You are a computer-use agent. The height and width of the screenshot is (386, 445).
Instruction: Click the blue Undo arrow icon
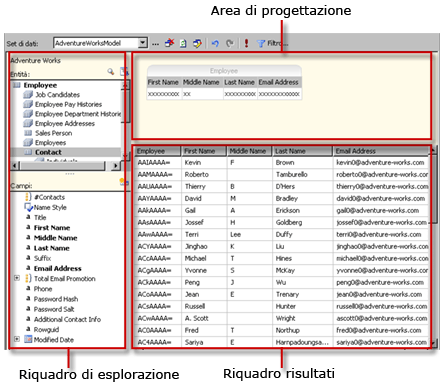[215, 43]
